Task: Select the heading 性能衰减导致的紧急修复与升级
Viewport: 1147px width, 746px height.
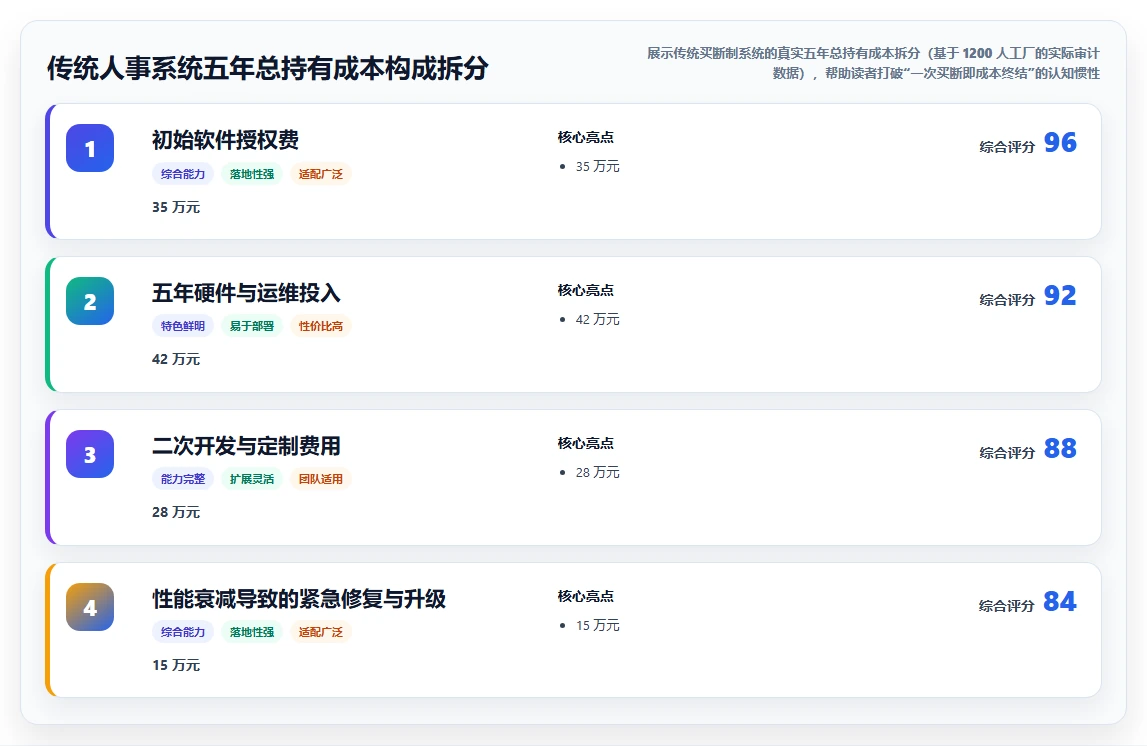Action: tap(299, 598)
